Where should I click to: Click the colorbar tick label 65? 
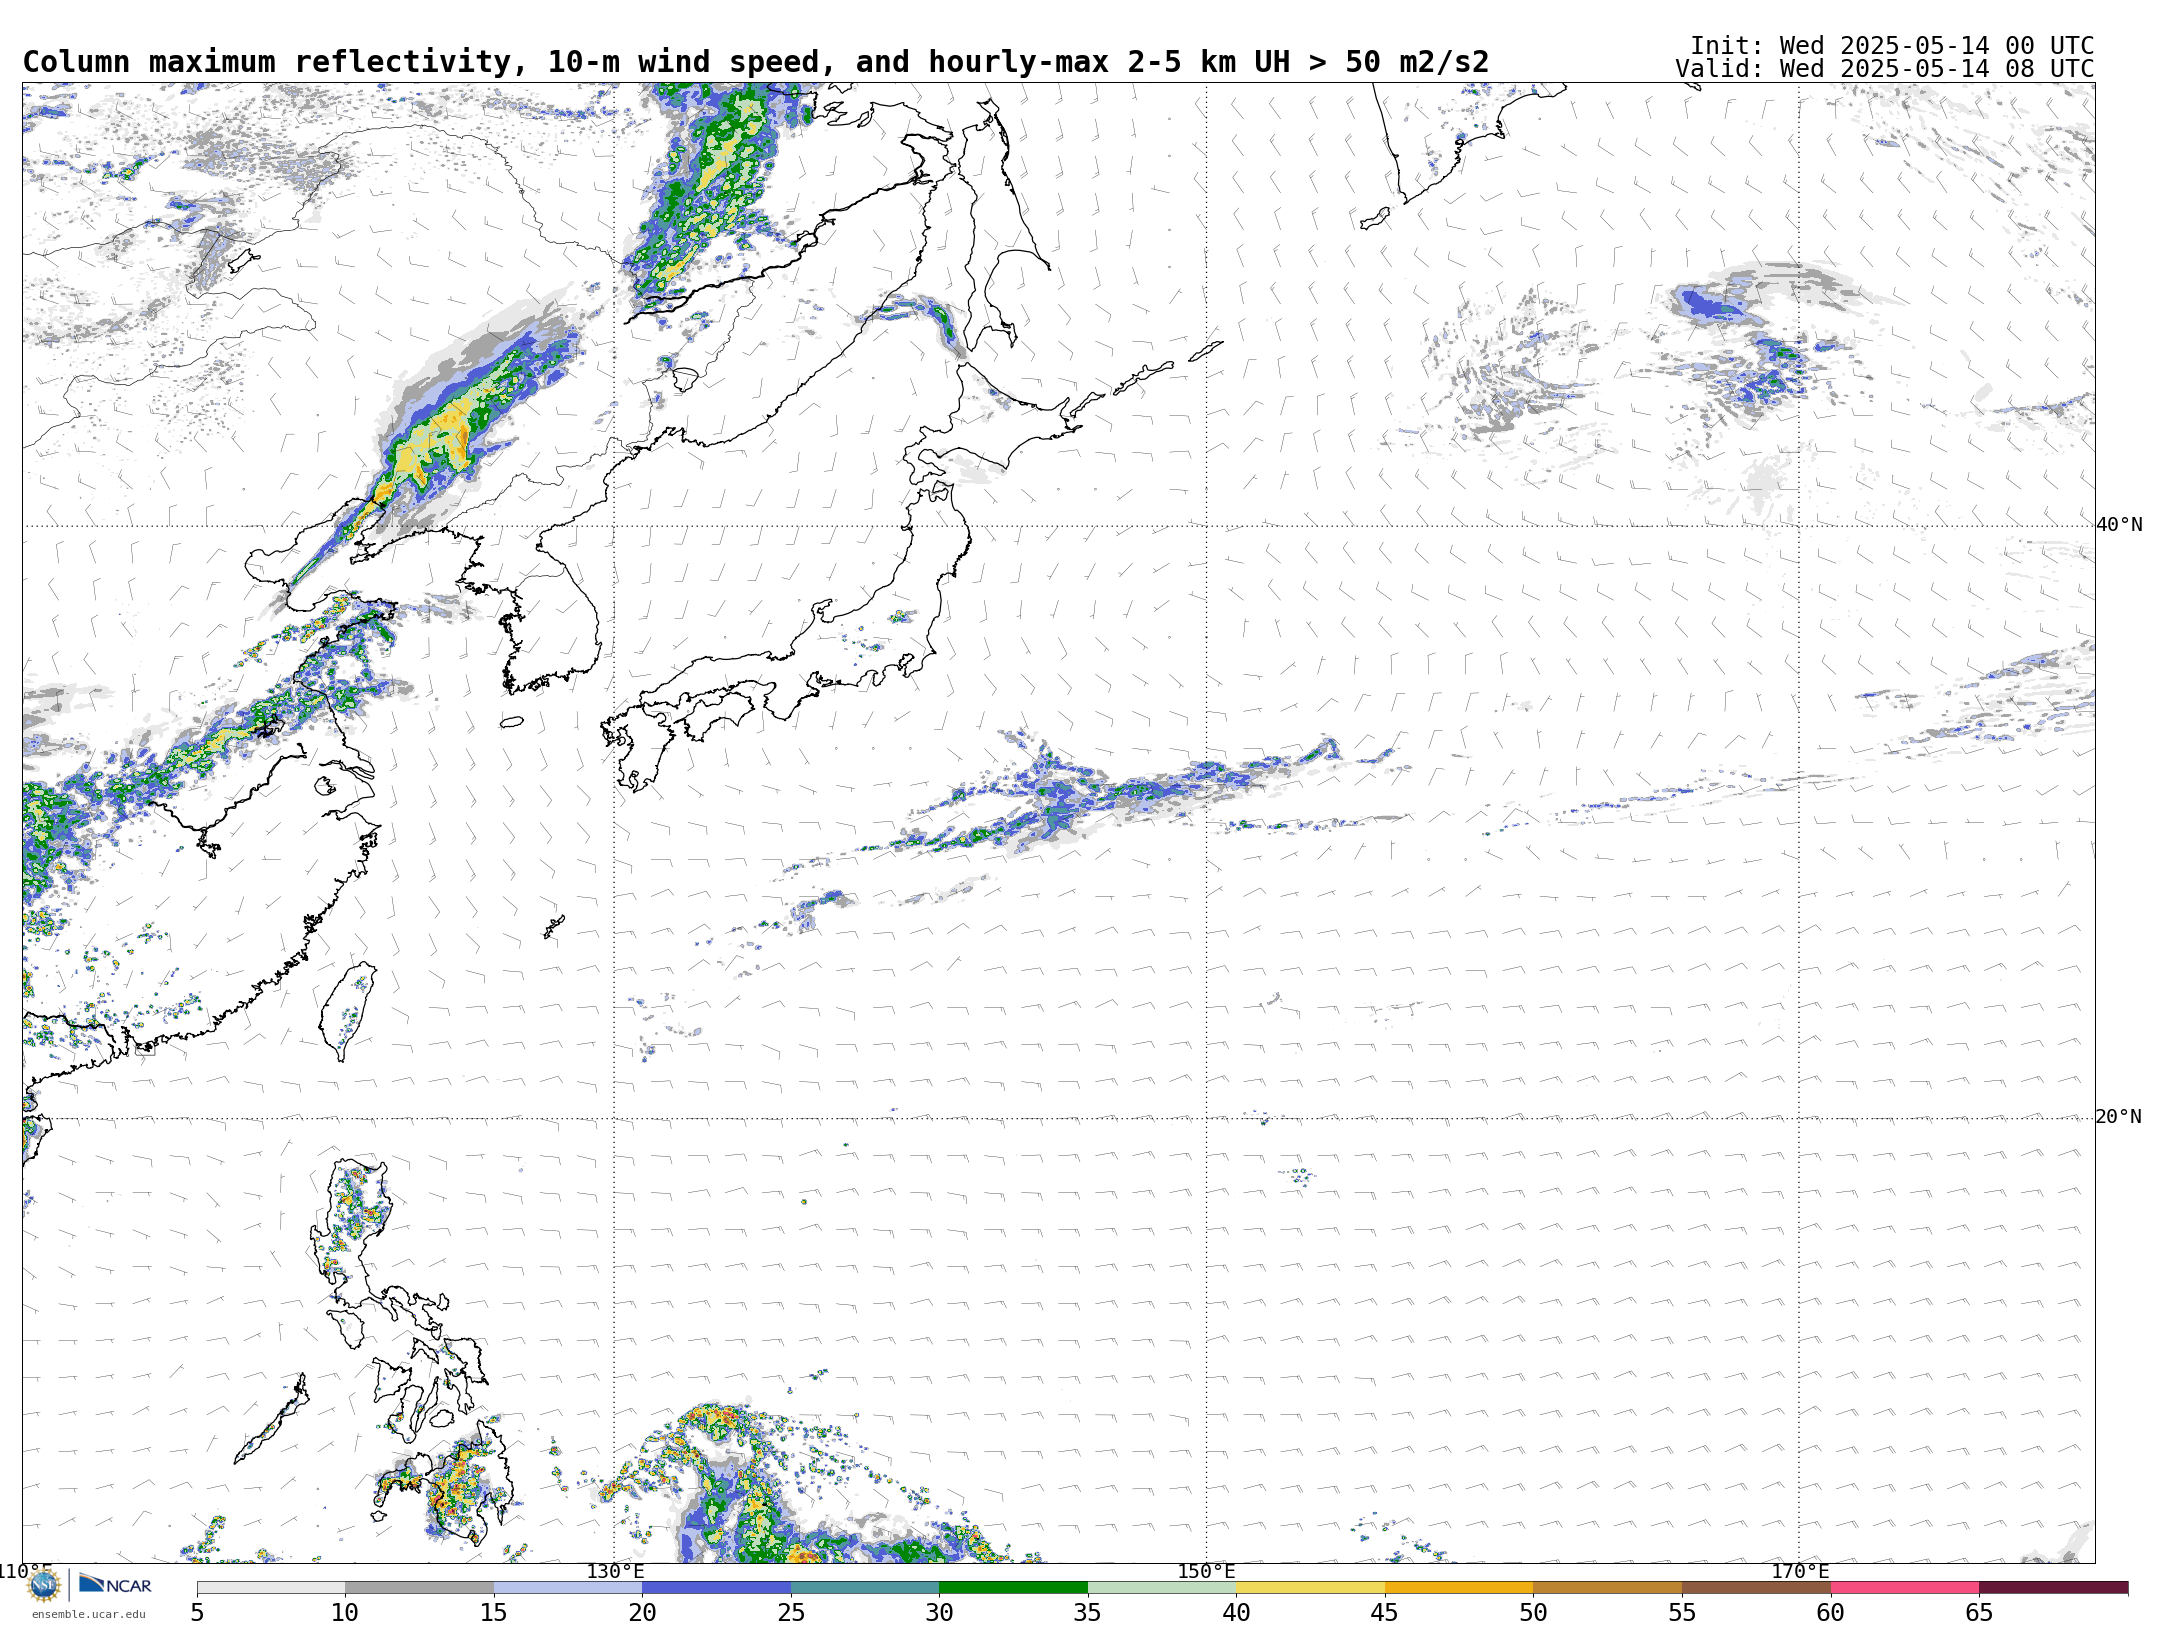[1979, 1613]
